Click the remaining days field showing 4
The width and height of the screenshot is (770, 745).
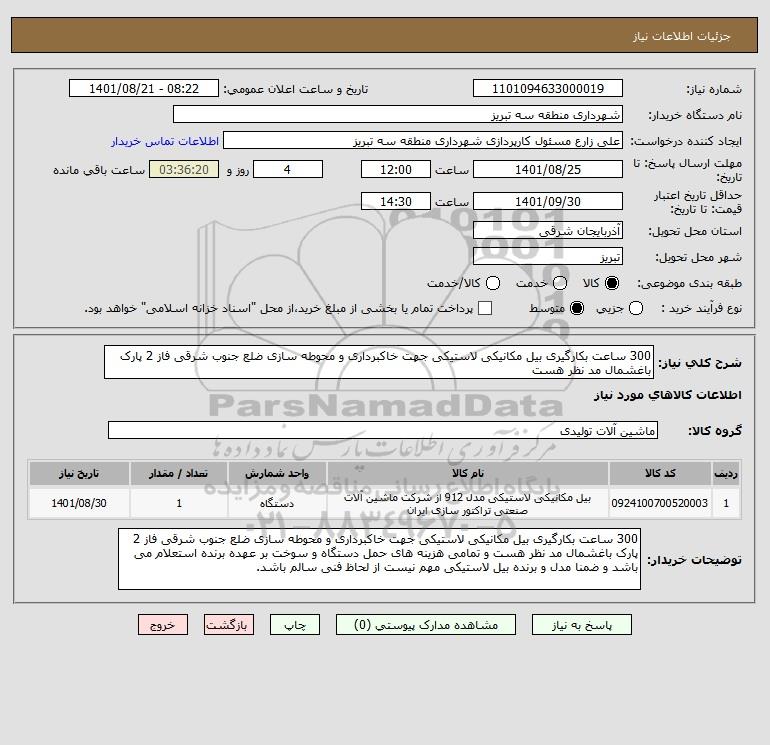288,169
